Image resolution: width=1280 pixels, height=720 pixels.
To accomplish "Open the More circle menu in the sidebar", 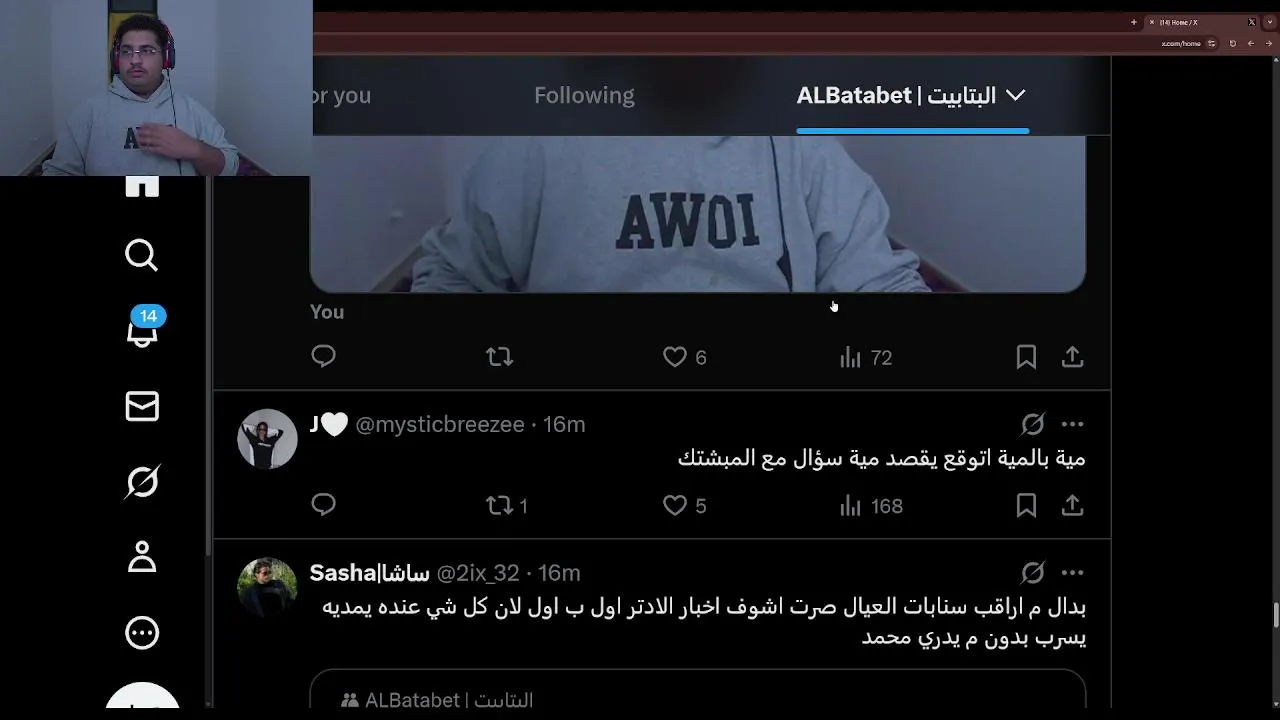I will point(142,632).
